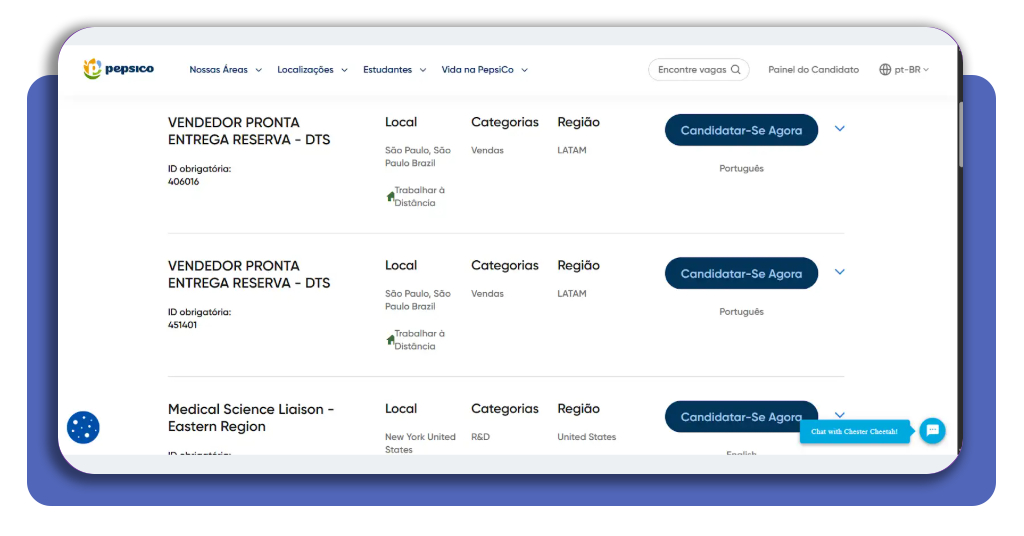Click LATAM region in job 451401

click(x=571, y=293)
